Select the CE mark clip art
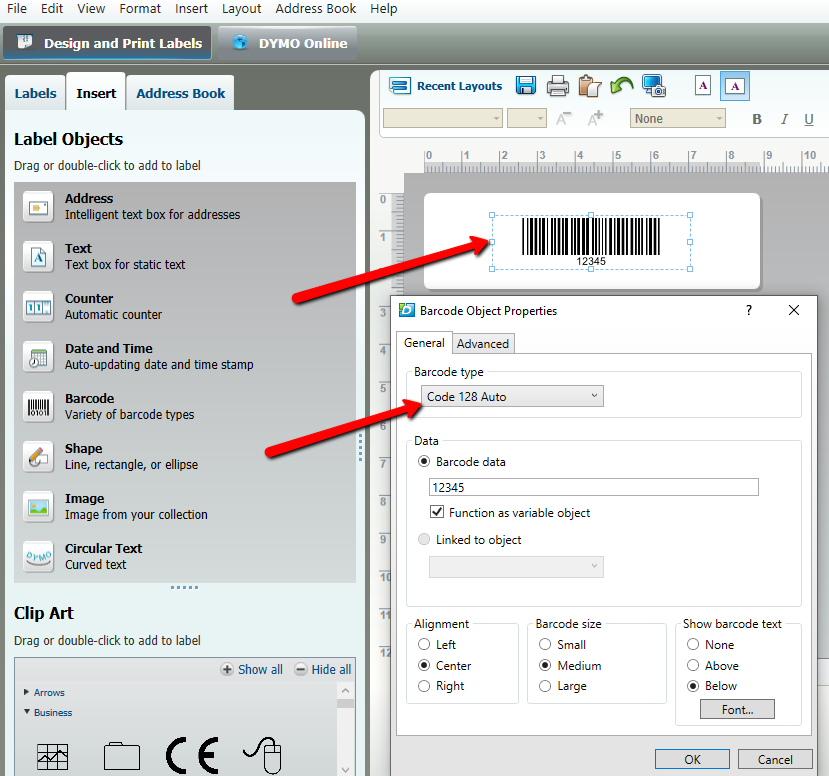The height and width of the screenshot is (776, 829). [192, 755]
